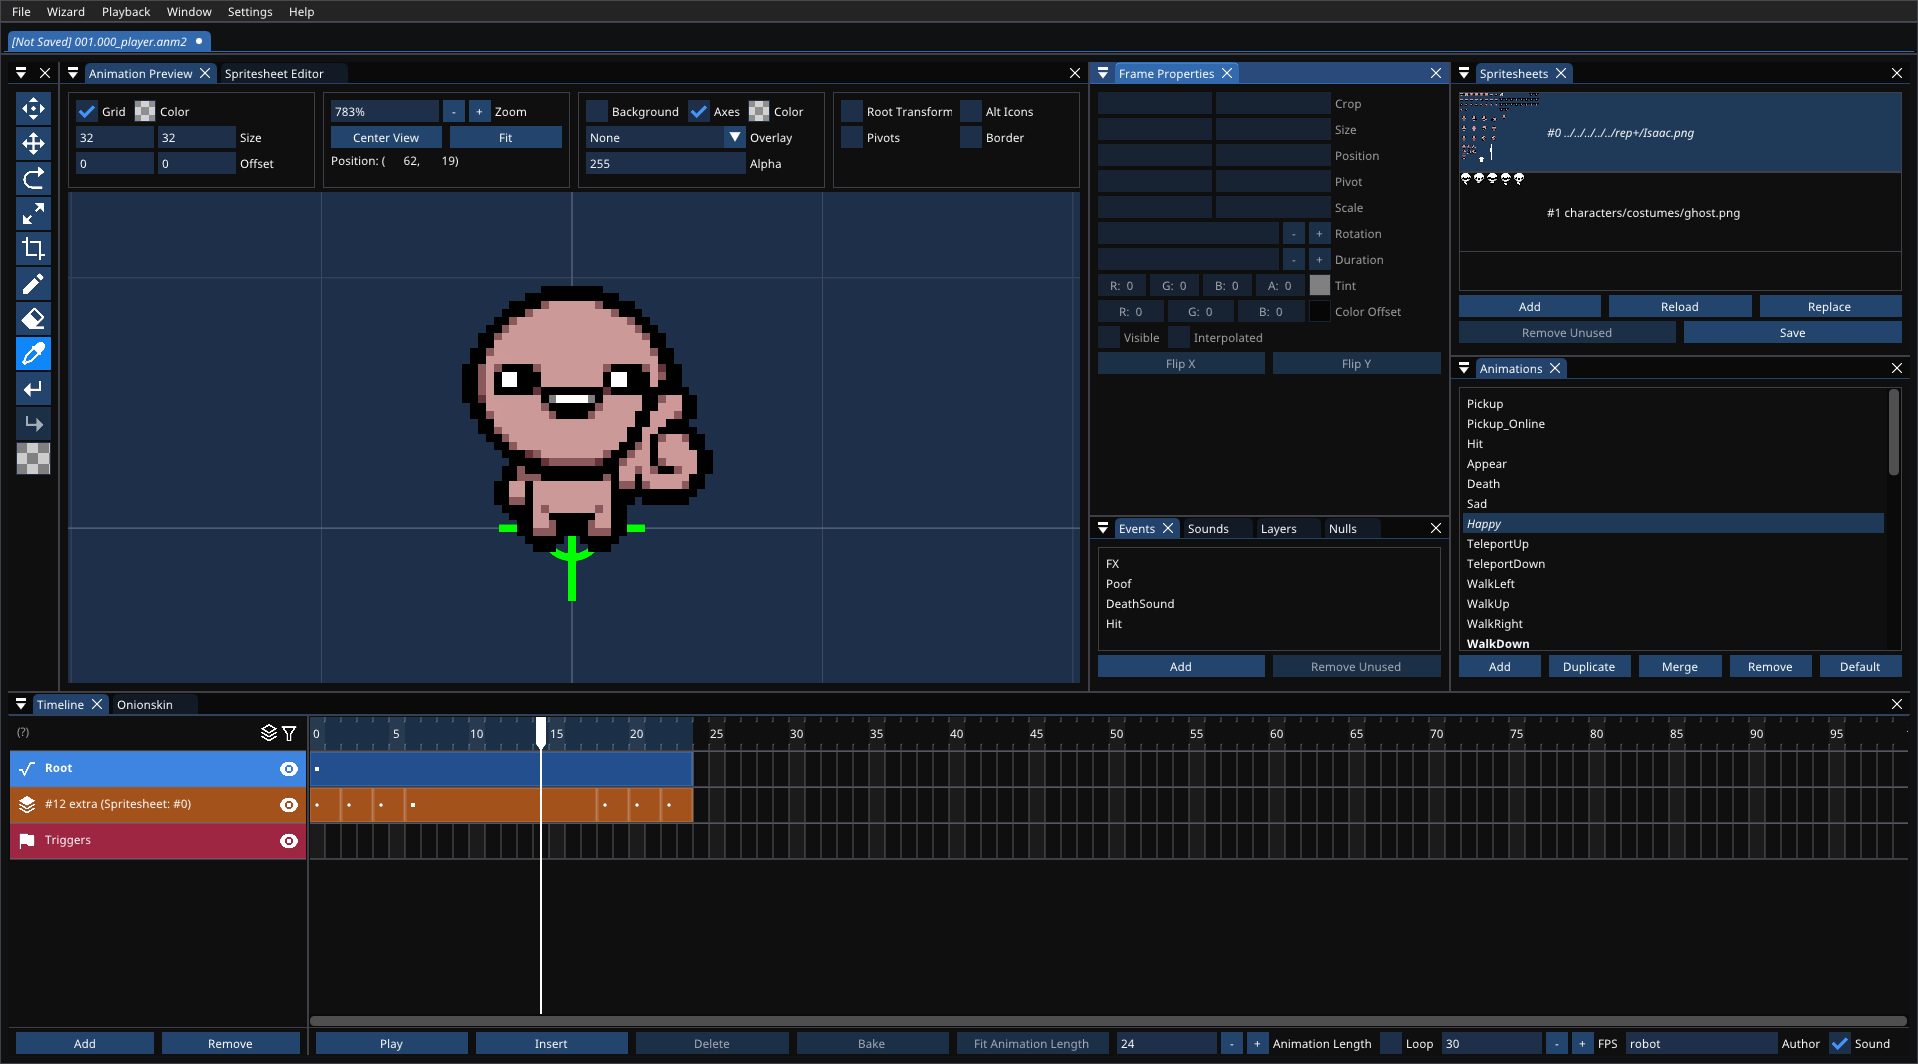
Task: Click the Undo arrow icon
Action: coord(33,389)
